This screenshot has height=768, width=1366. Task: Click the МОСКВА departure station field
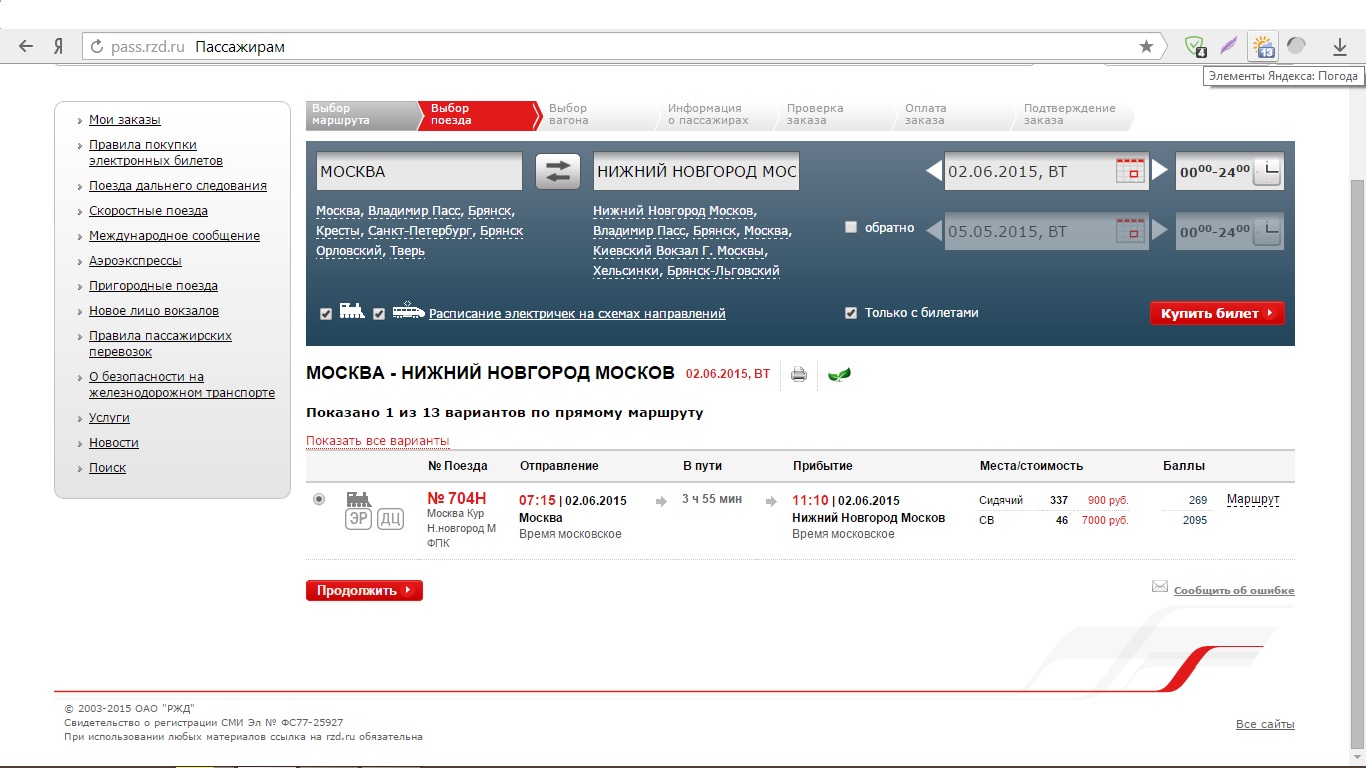point(418,171)
